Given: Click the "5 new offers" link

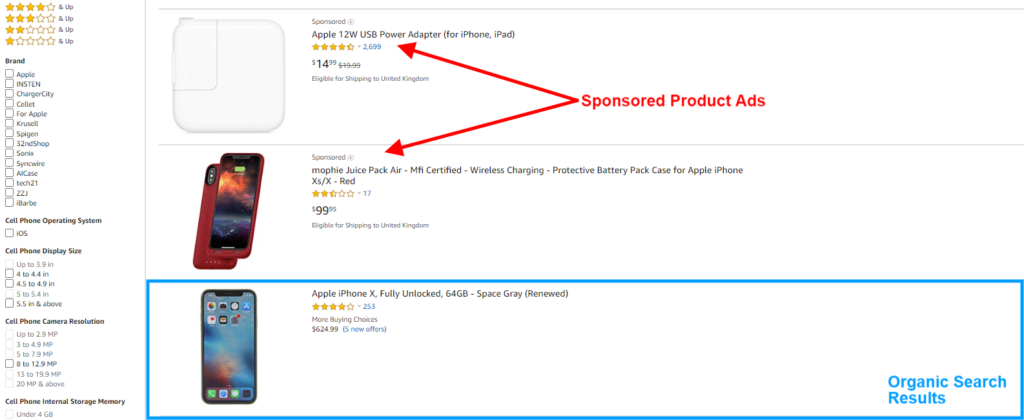Looking at the screenshot, I should (x=369, y=328).
